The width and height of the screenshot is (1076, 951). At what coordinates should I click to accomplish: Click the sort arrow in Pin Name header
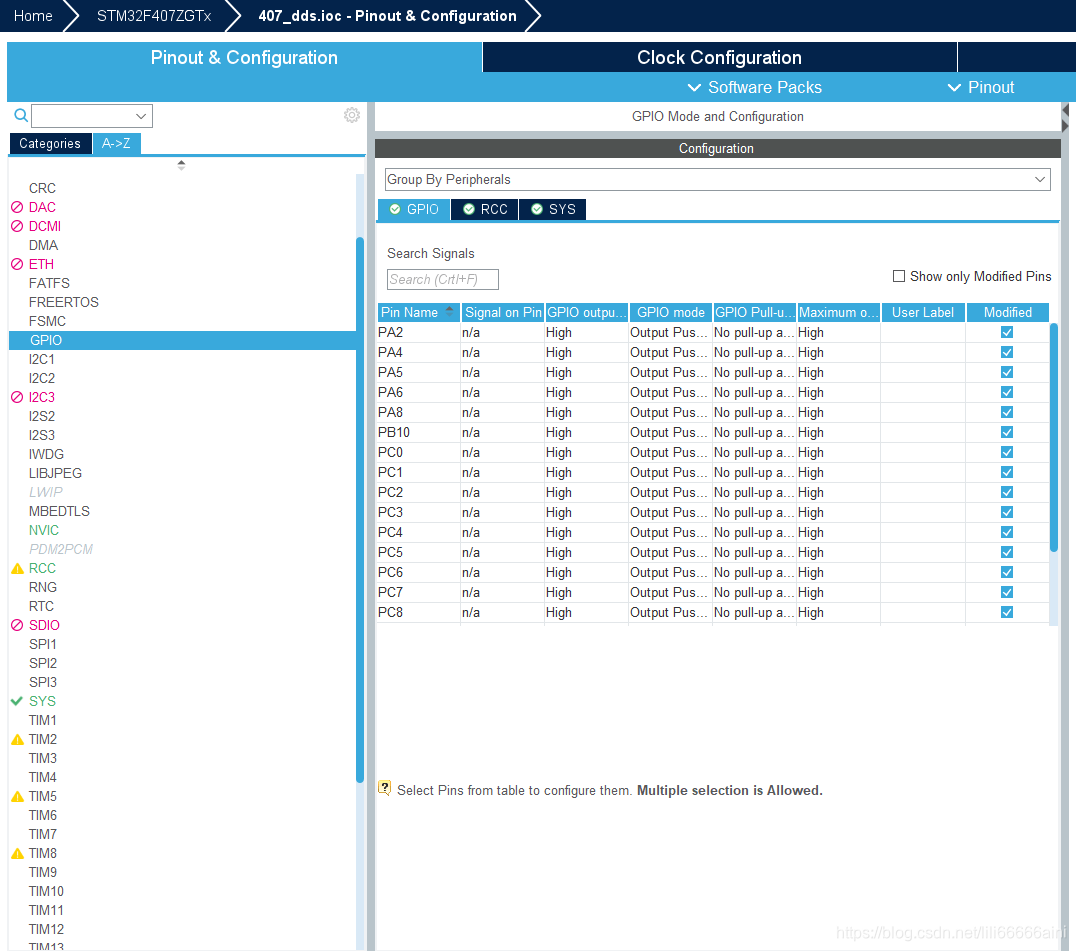pos(449,310)
